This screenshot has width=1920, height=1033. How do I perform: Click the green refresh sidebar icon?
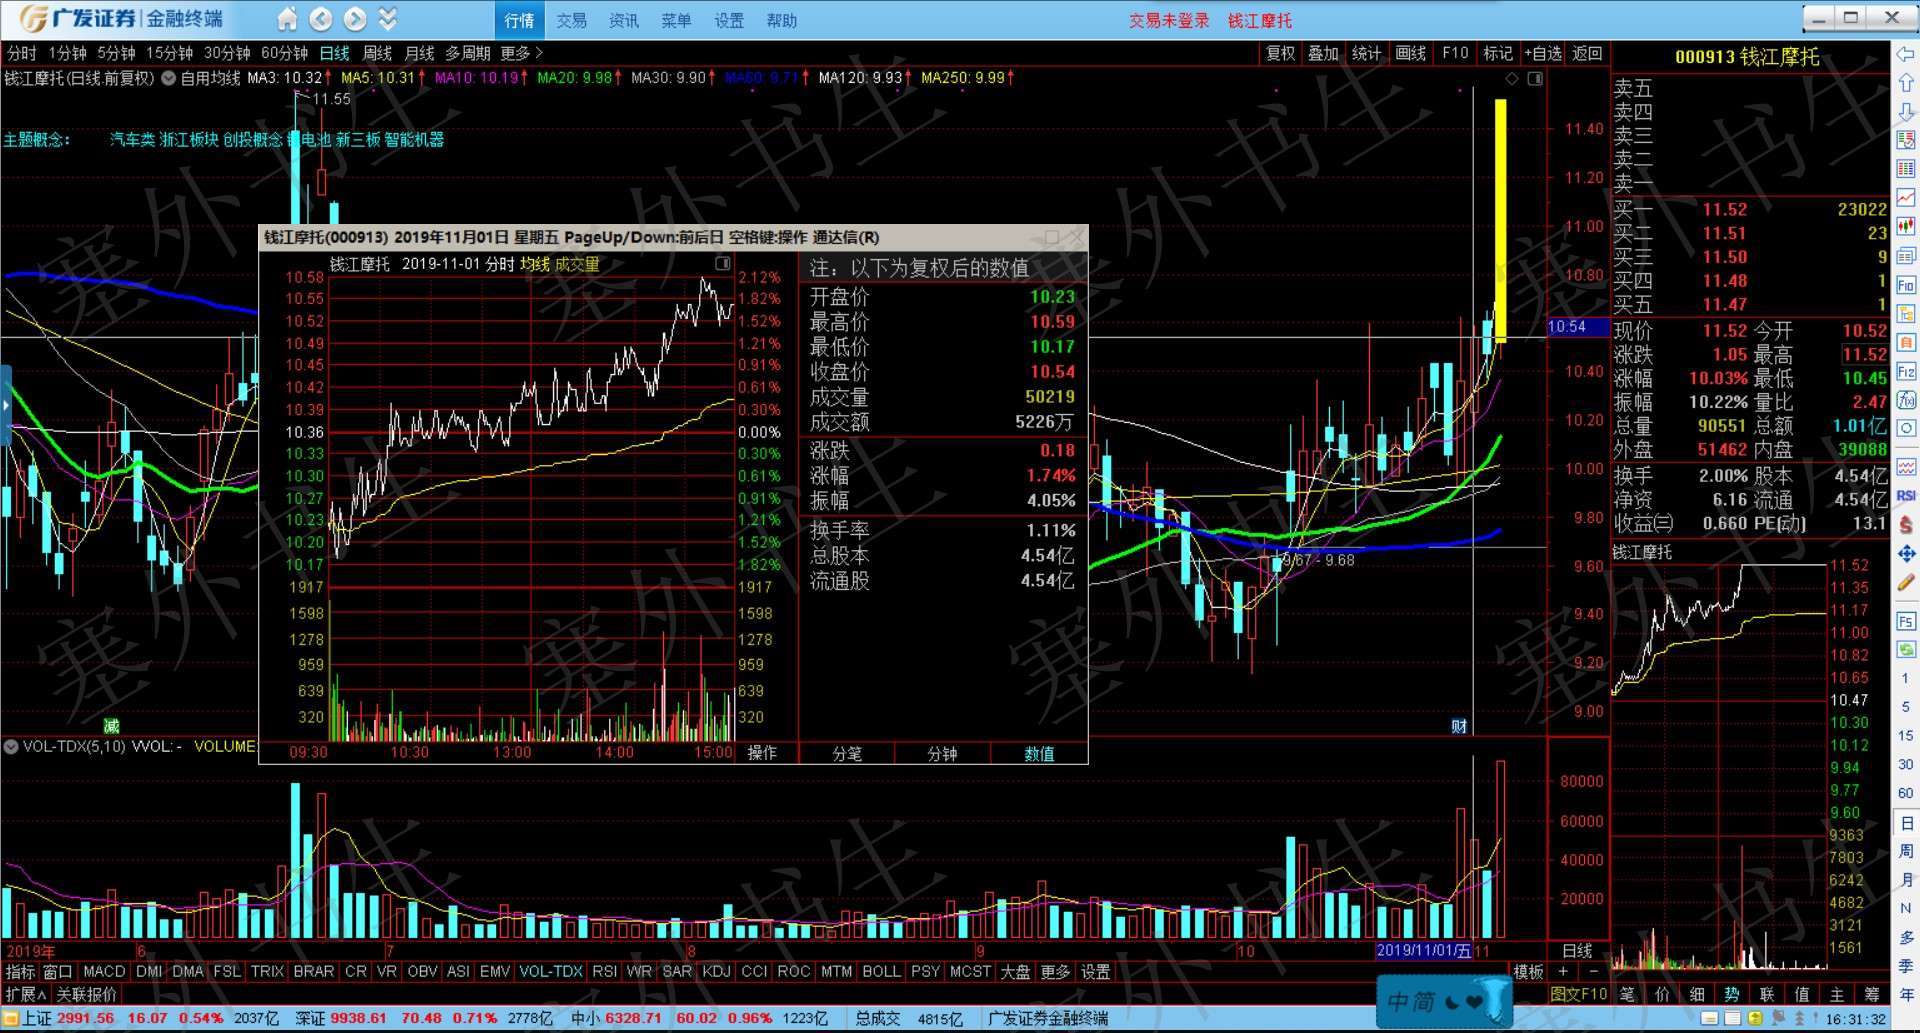[x=1906, y=650]
